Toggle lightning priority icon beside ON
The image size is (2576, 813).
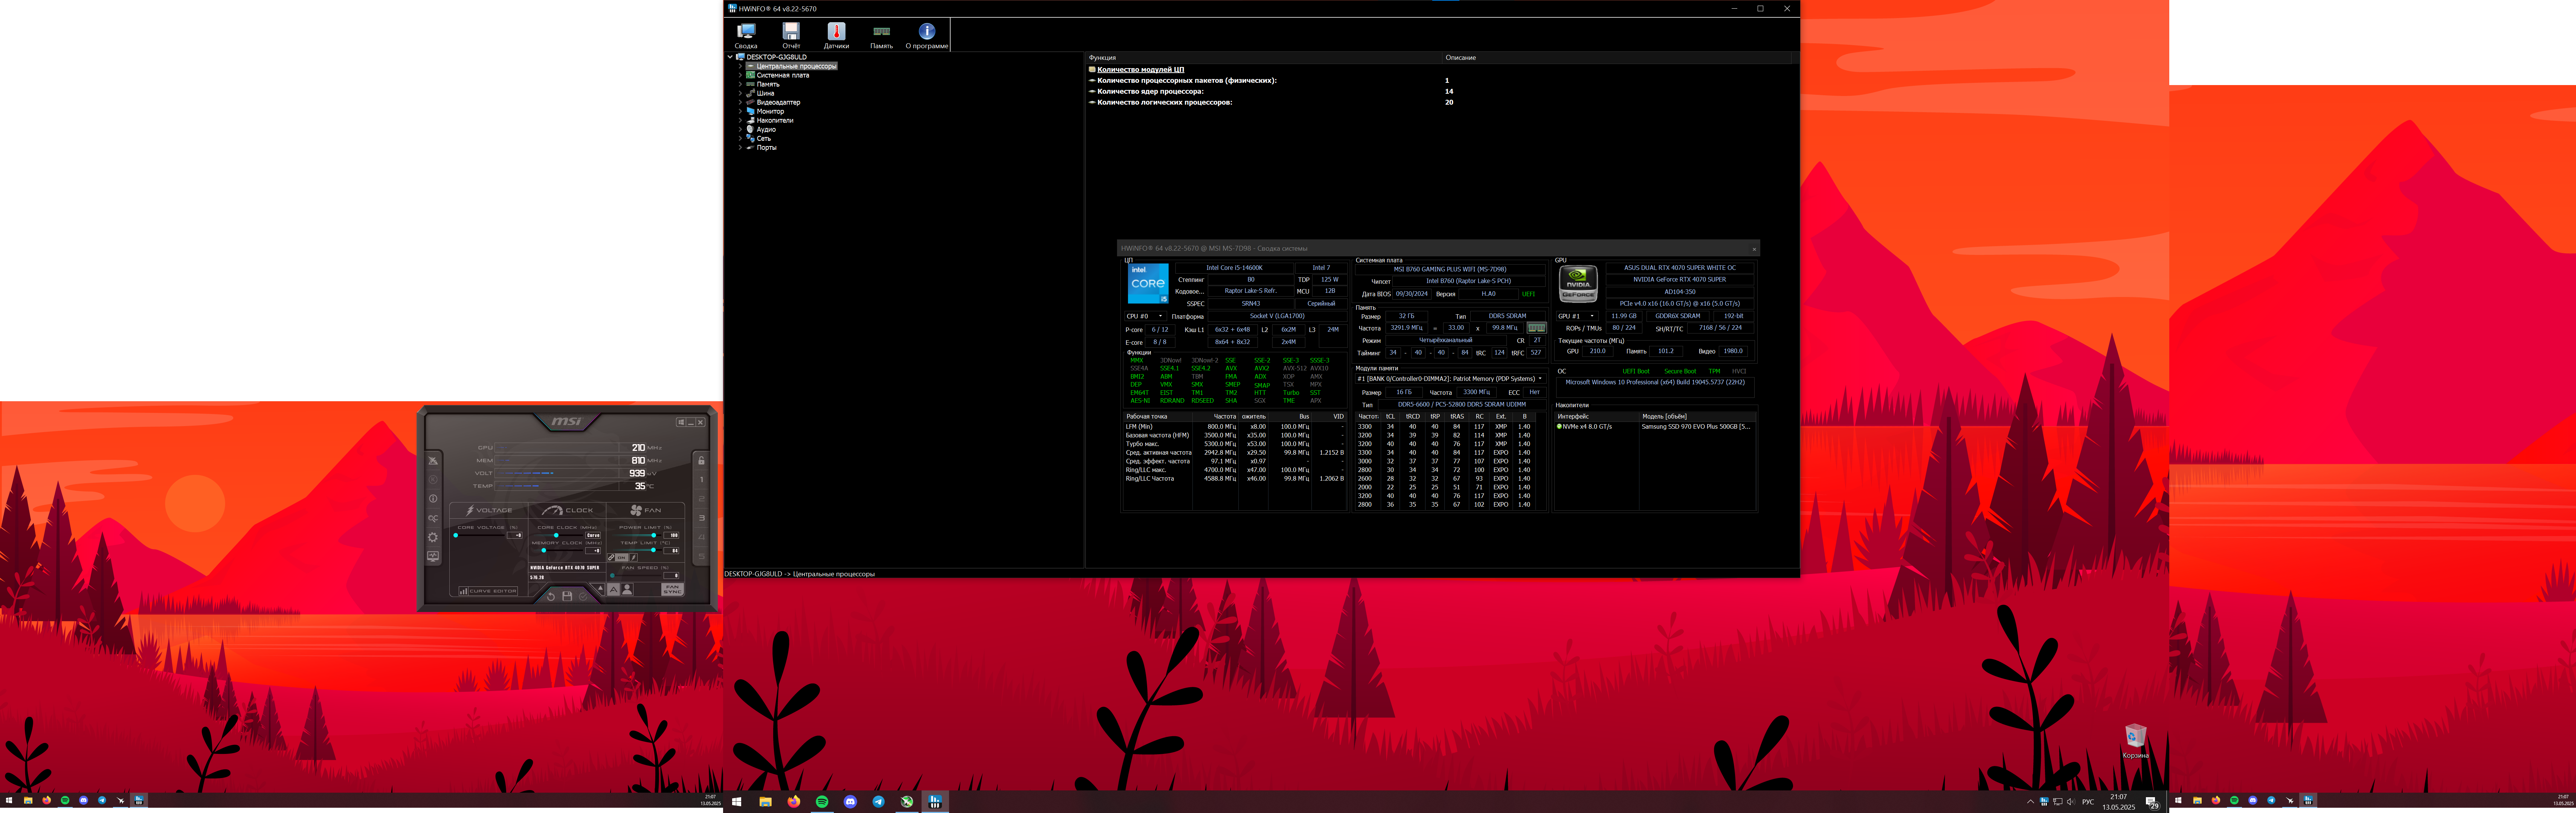(634, 558)
